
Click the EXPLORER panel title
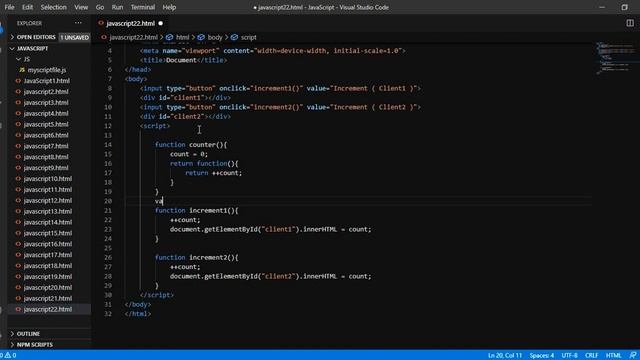[29, 23]
